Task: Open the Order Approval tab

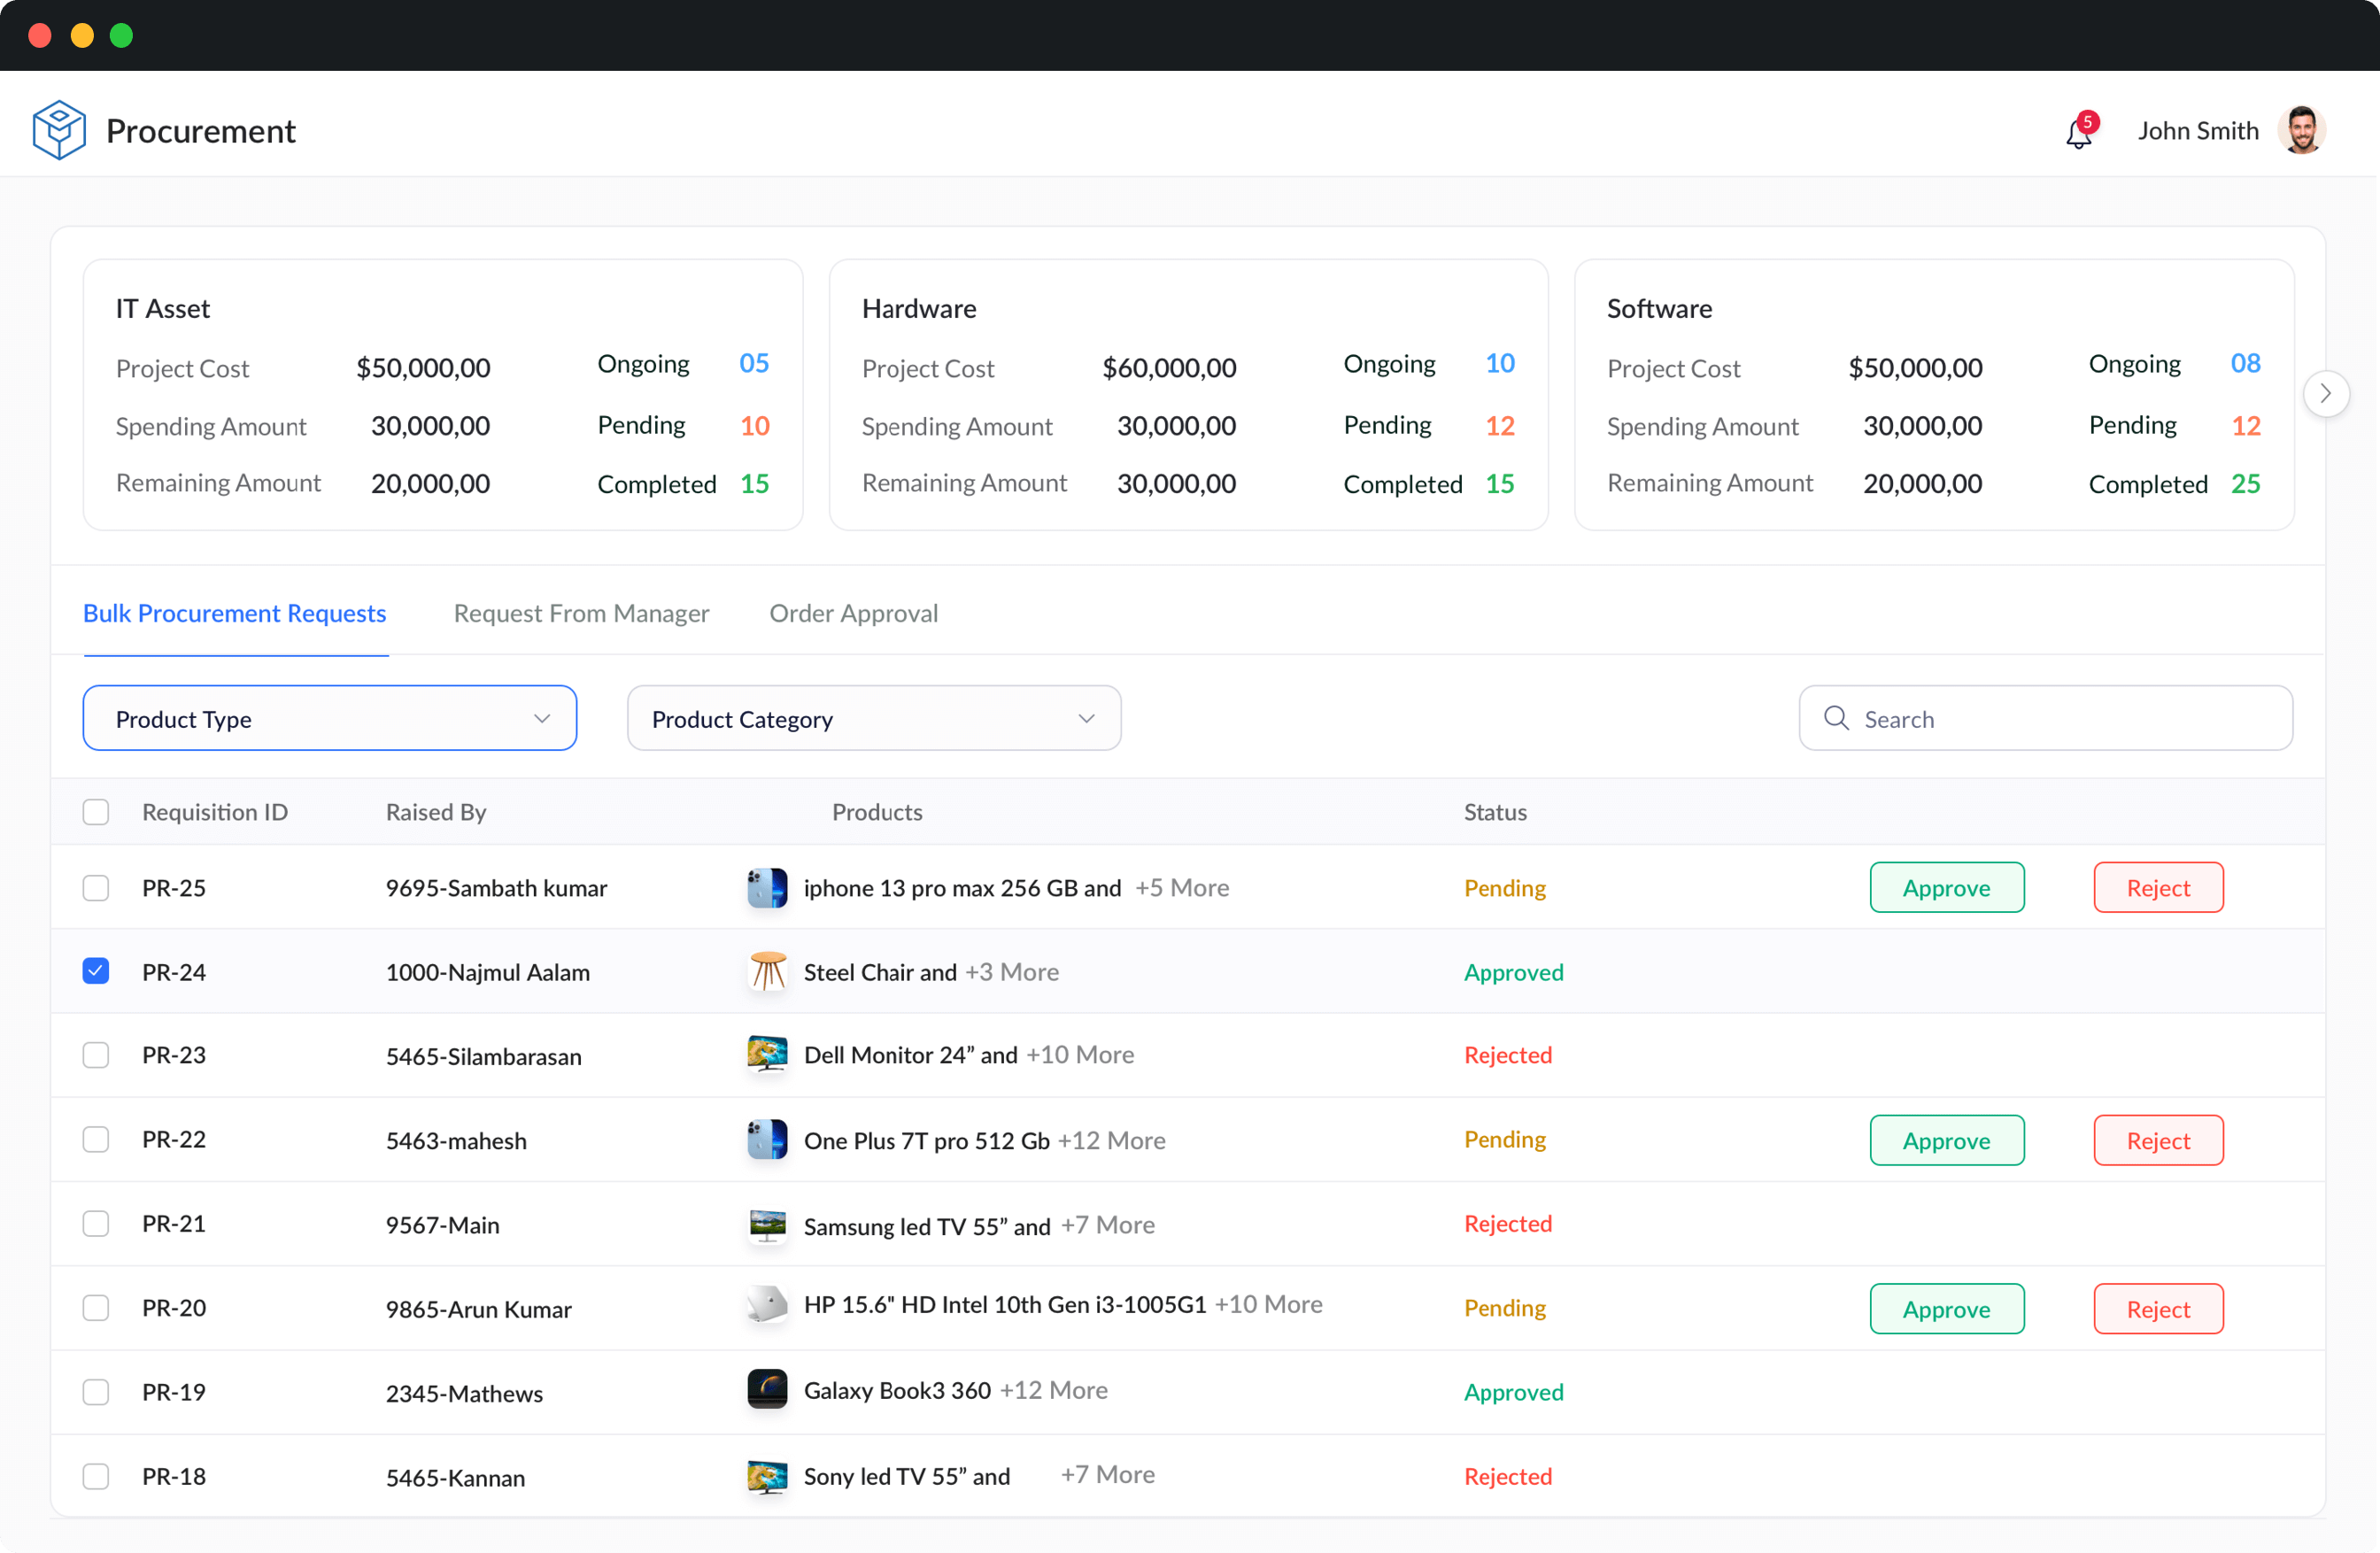Action: coord(853,613)
